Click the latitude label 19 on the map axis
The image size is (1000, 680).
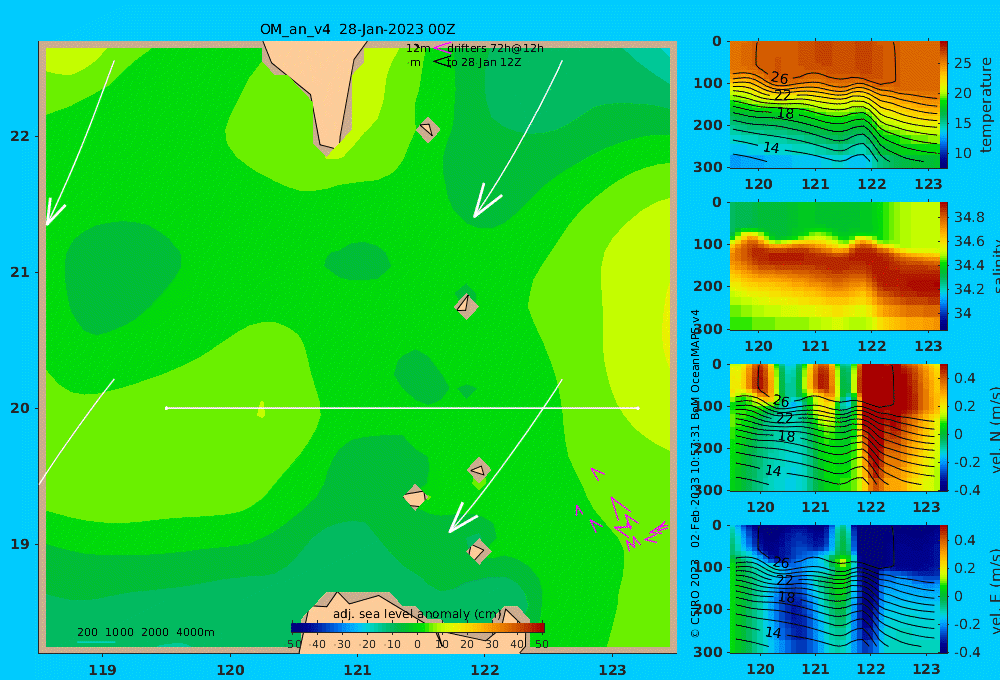20,544
